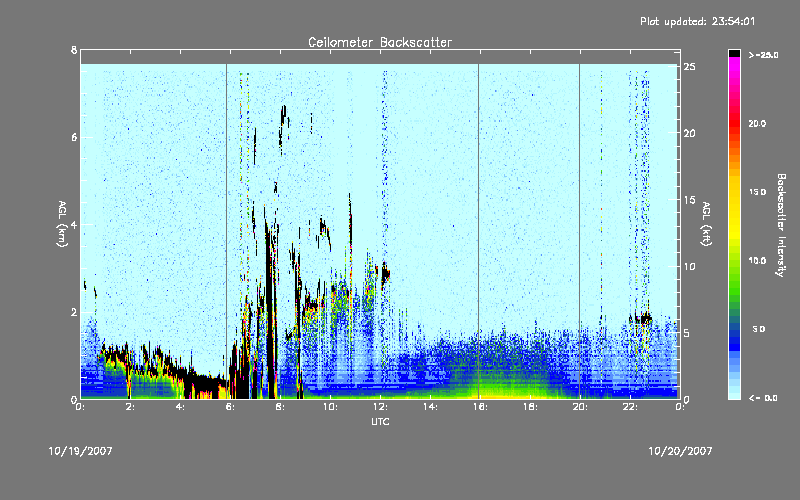The width and height of the screenshot is (800, 500).
Task: Click the colorbar value 20.0
Action: 757,123
